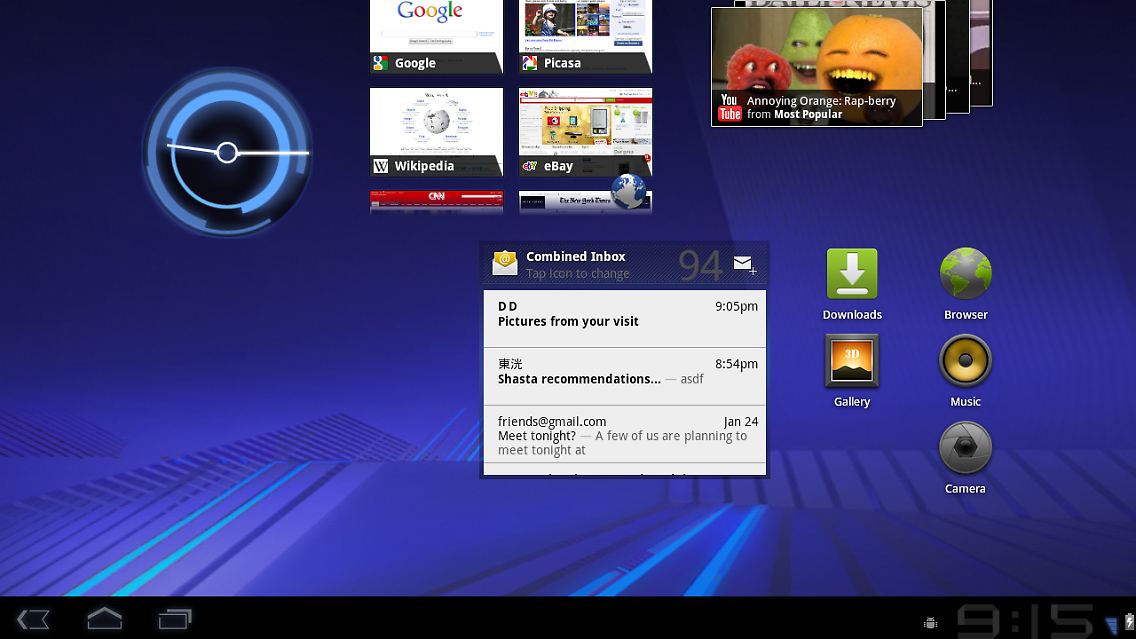The image size is (1136, 639).
Task: Tap the Android debug notification icon
Action: coord(931,622)
